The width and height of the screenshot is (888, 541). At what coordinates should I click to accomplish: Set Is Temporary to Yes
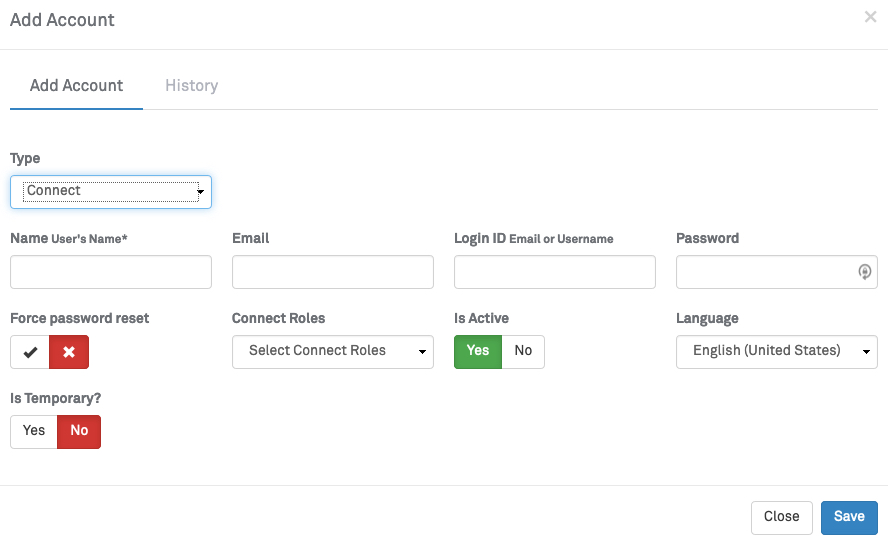(34, 431)
